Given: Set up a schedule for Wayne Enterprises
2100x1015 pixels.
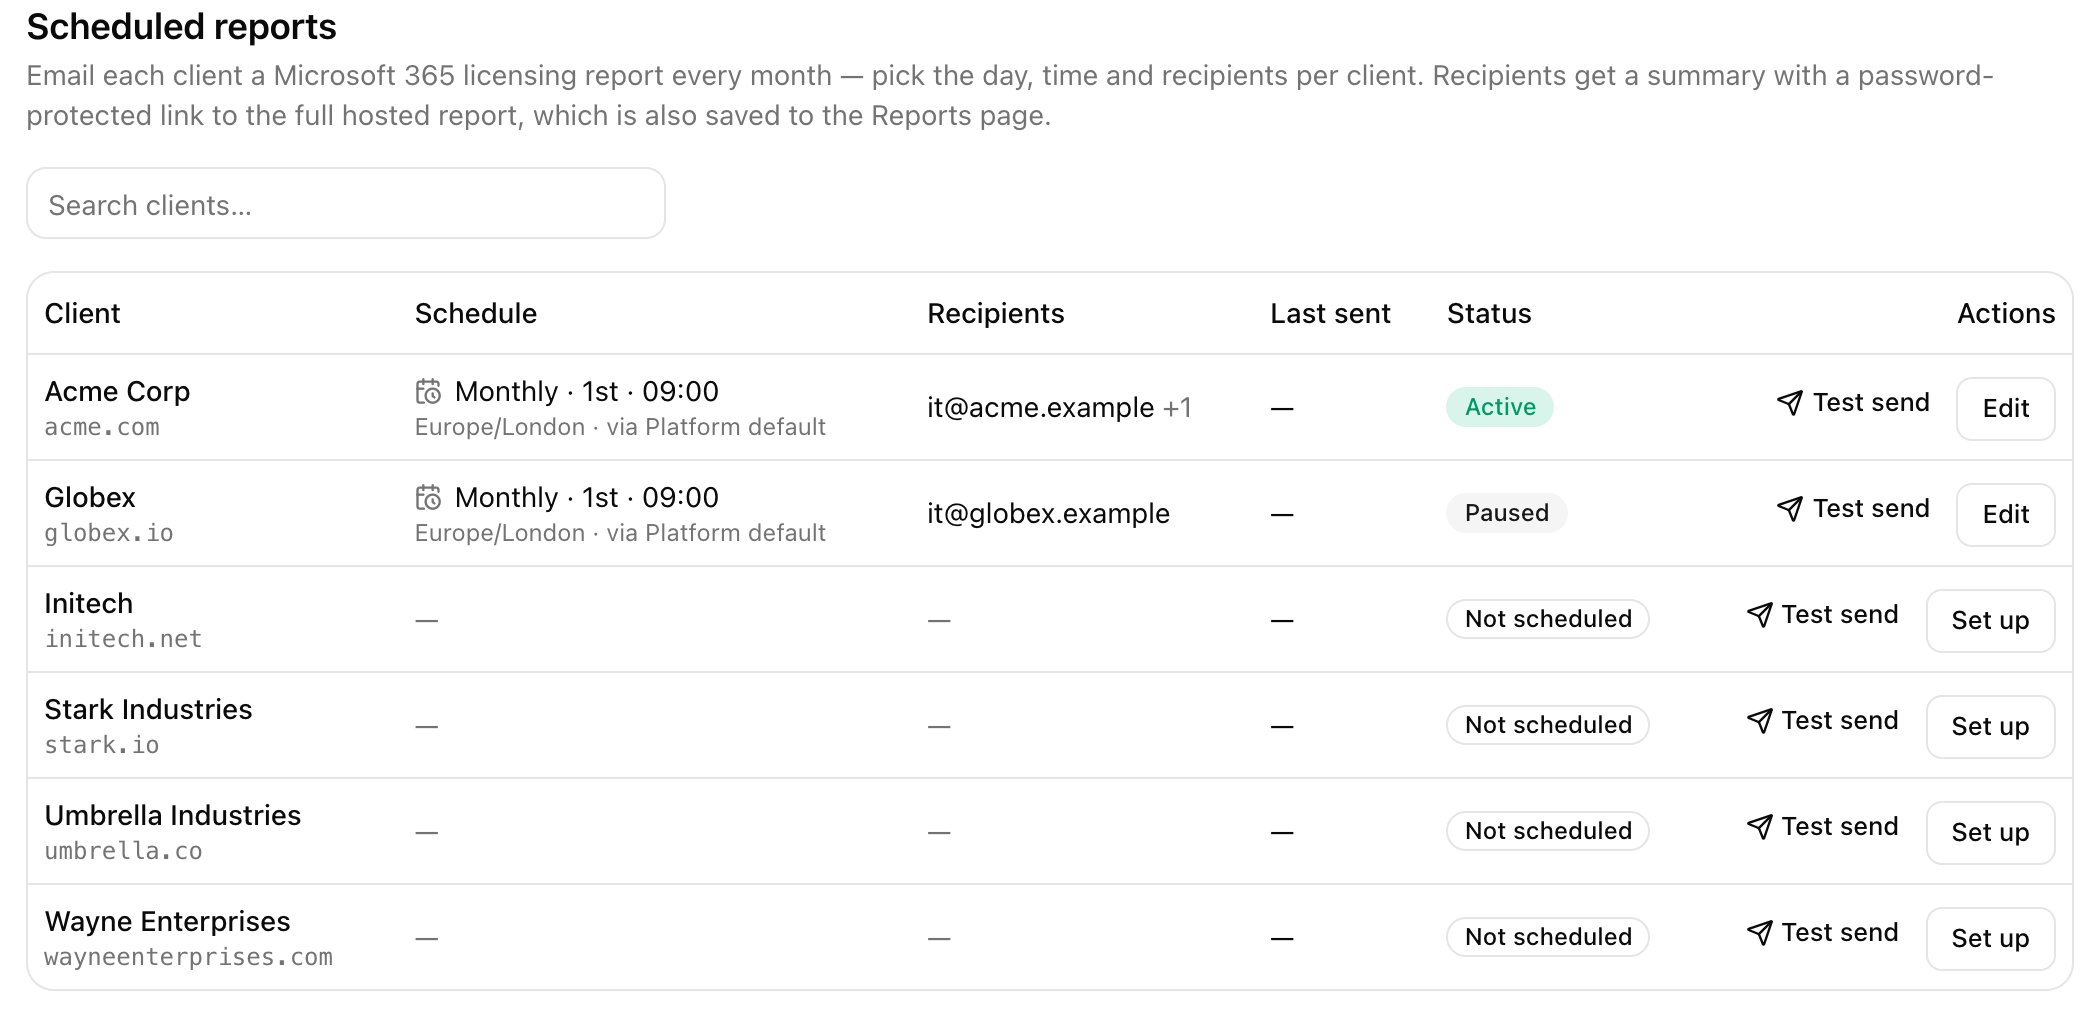Looking at the screenshot, I should click(x=1990, y=938).
